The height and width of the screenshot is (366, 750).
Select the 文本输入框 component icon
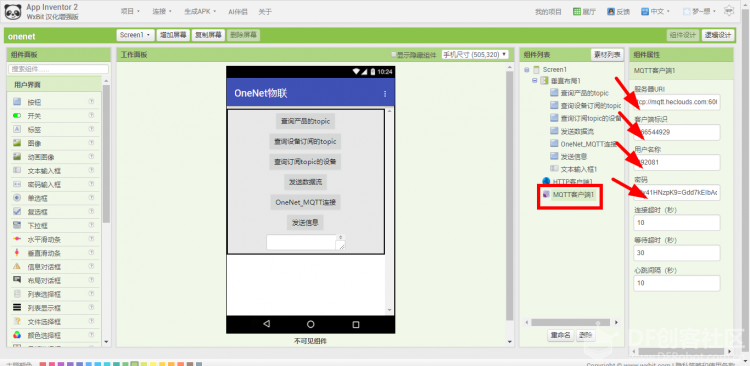pyautogui.click(x=17, y=170)
